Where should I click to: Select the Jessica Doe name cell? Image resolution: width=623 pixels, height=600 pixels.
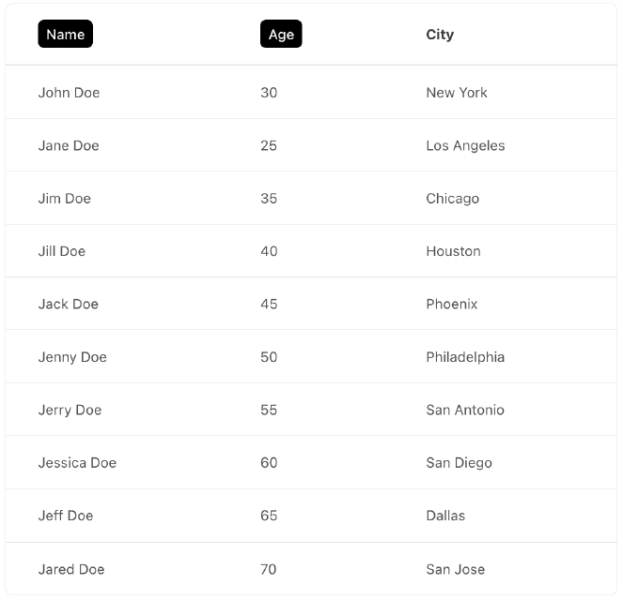coord(77,464)
